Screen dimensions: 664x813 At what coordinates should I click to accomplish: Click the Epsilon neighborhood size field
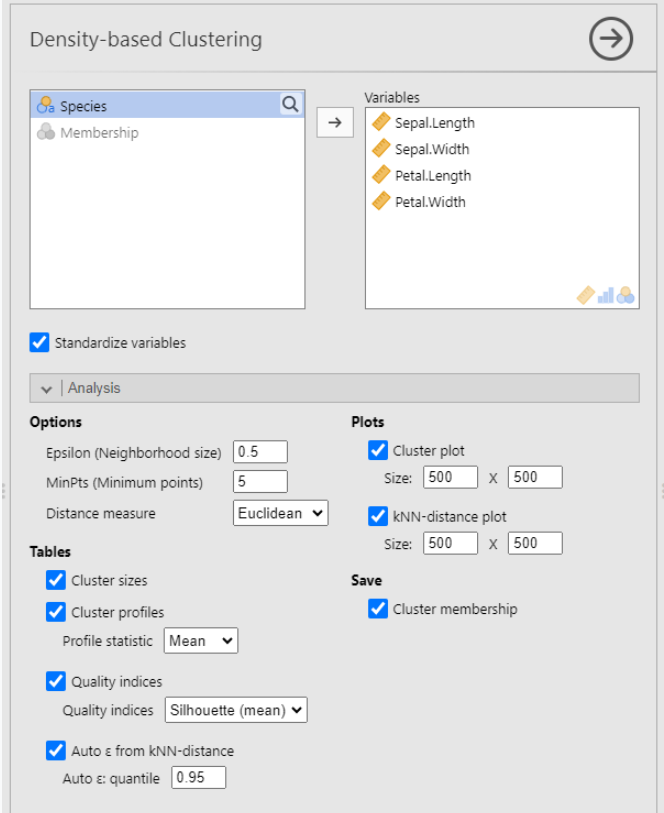point(260,452)
